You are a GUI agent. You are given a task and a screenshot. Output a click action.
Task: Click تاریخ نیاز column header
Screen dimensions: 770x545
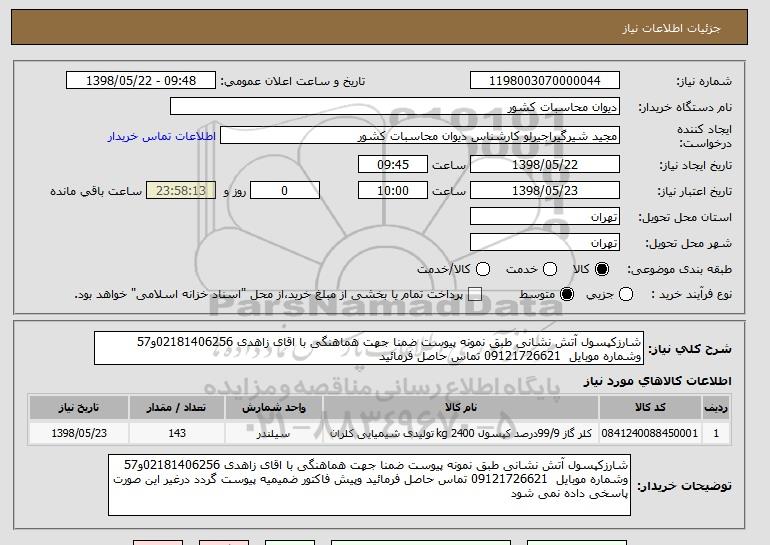click(79, 408)
